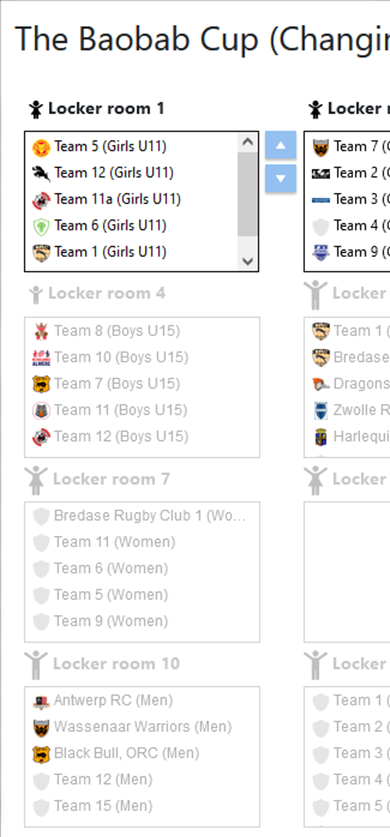Click the Team 10 (Boys U15) logo
Viewport: 390px width, 837px height.
(41, 358)
